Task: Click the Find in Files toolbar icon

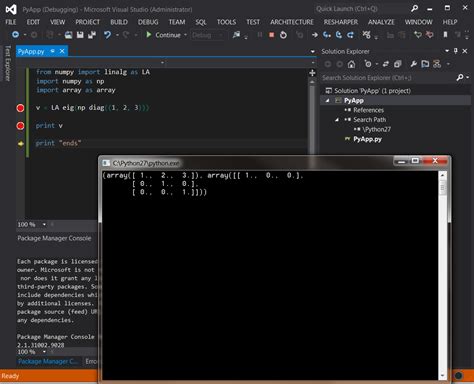Action: click(236, 35)
